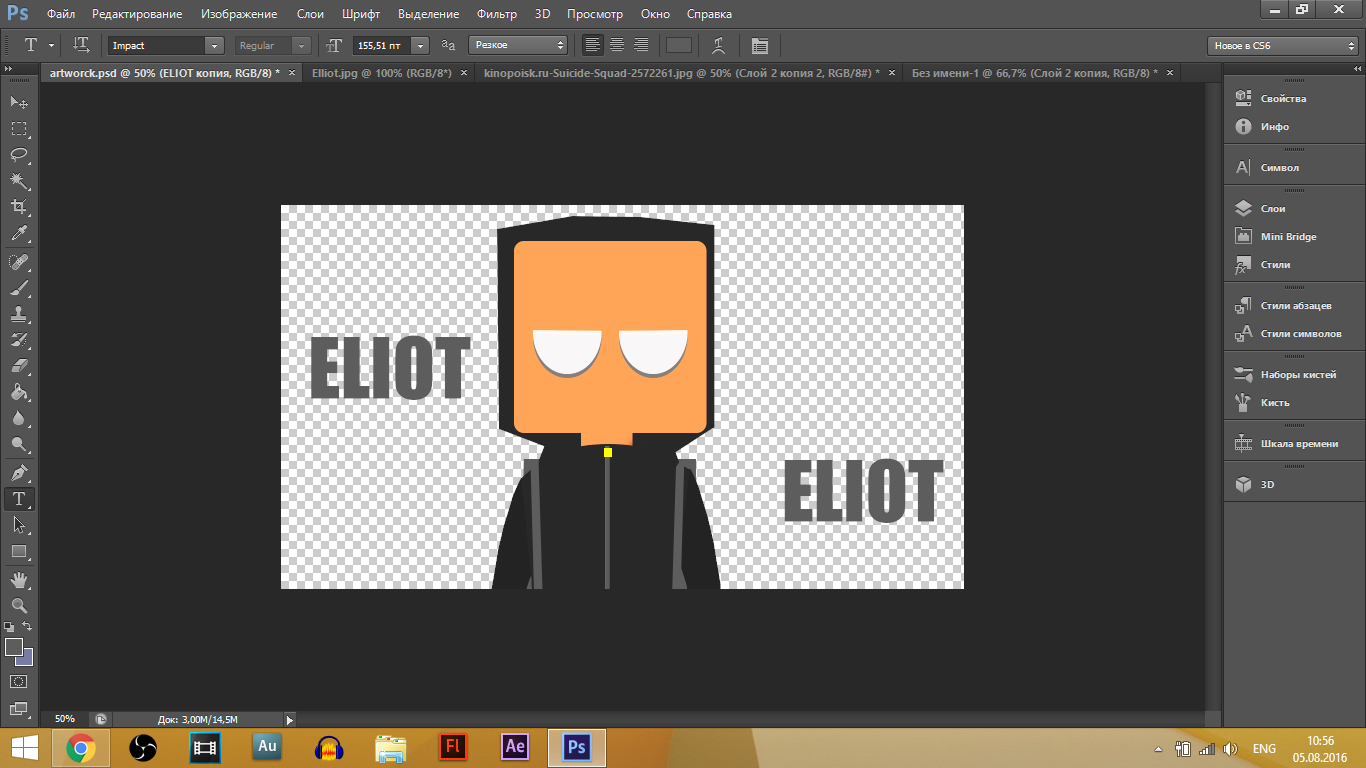Select the Lasso tool
1366x768 pixels.
pyautogui.click(x=19, y=155)
